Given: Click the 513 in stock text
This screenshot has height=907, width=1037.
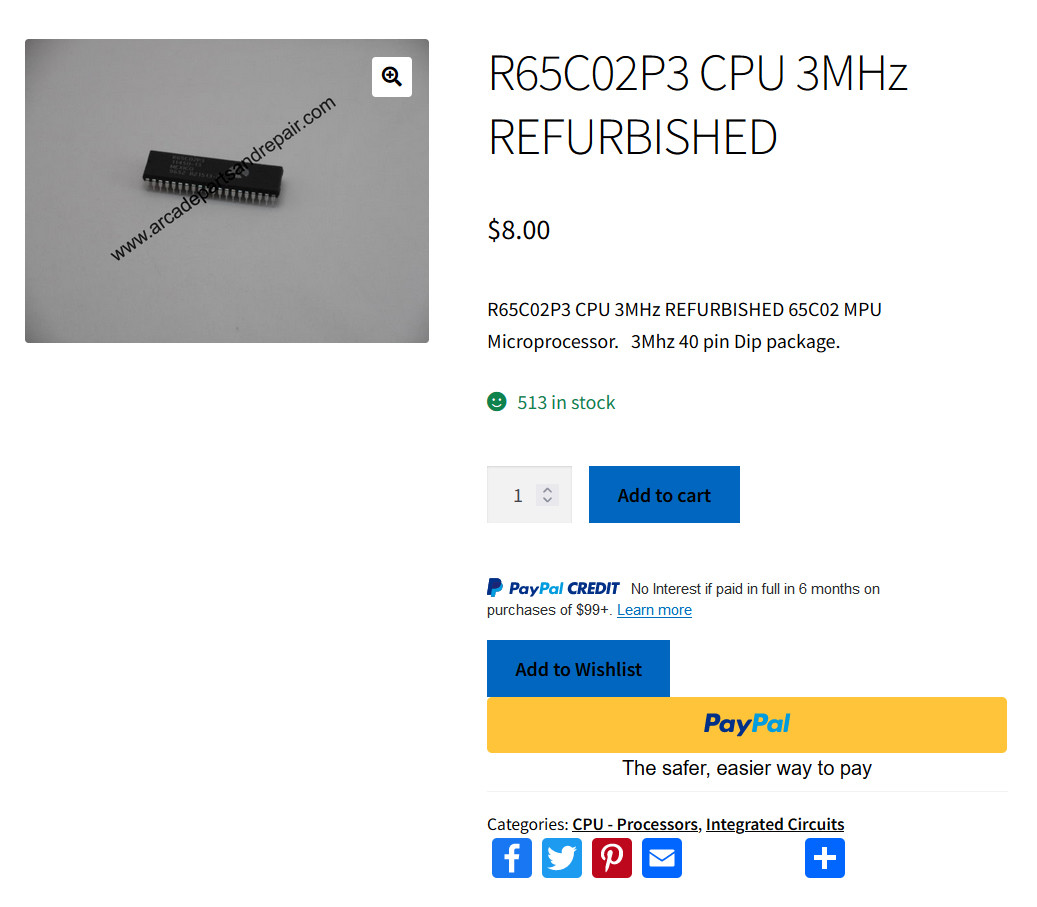Looking at the screenshot, I should point(566,402).
